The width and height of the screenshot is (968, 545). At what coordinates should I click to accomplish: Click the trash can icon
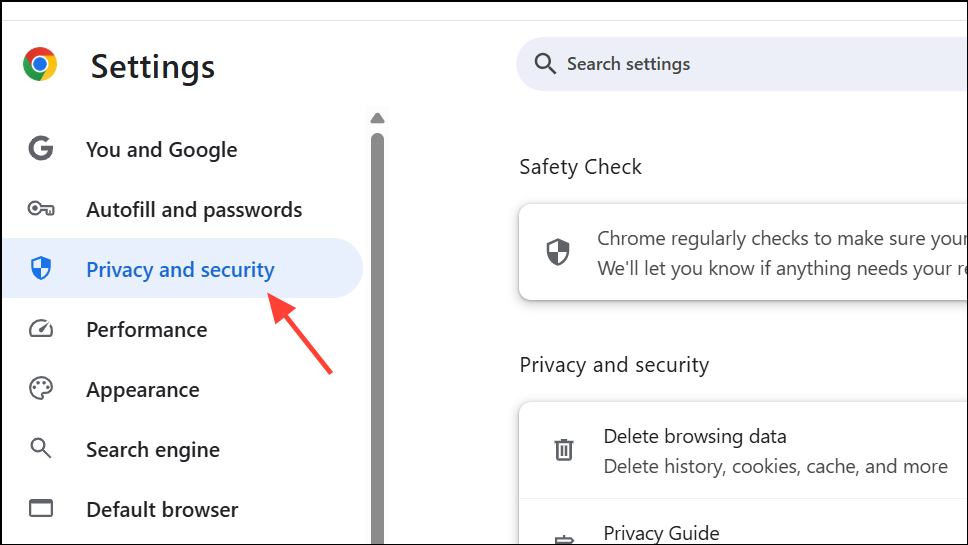(564, 449)
